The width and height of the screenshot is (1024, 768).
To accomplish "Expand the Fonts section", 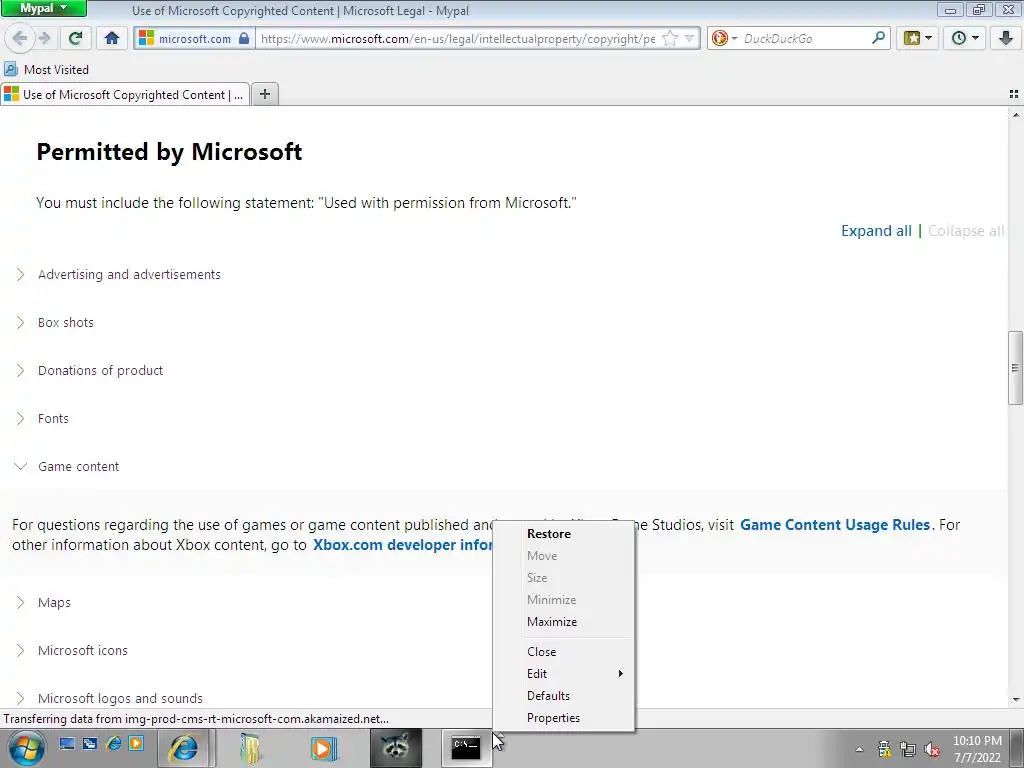I will point(53,419).
